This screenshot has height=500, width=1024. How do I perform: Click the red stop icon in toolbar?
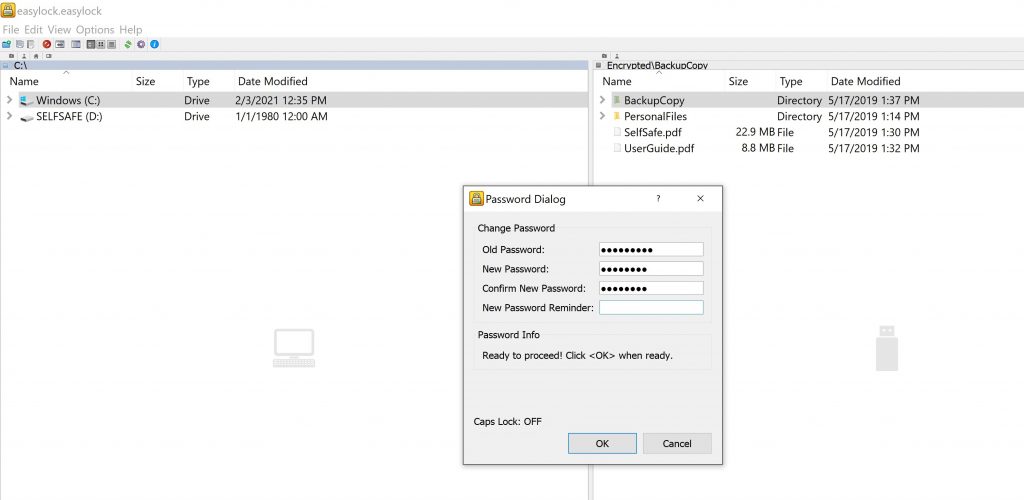pyautogui.click(x=47, y=44)
